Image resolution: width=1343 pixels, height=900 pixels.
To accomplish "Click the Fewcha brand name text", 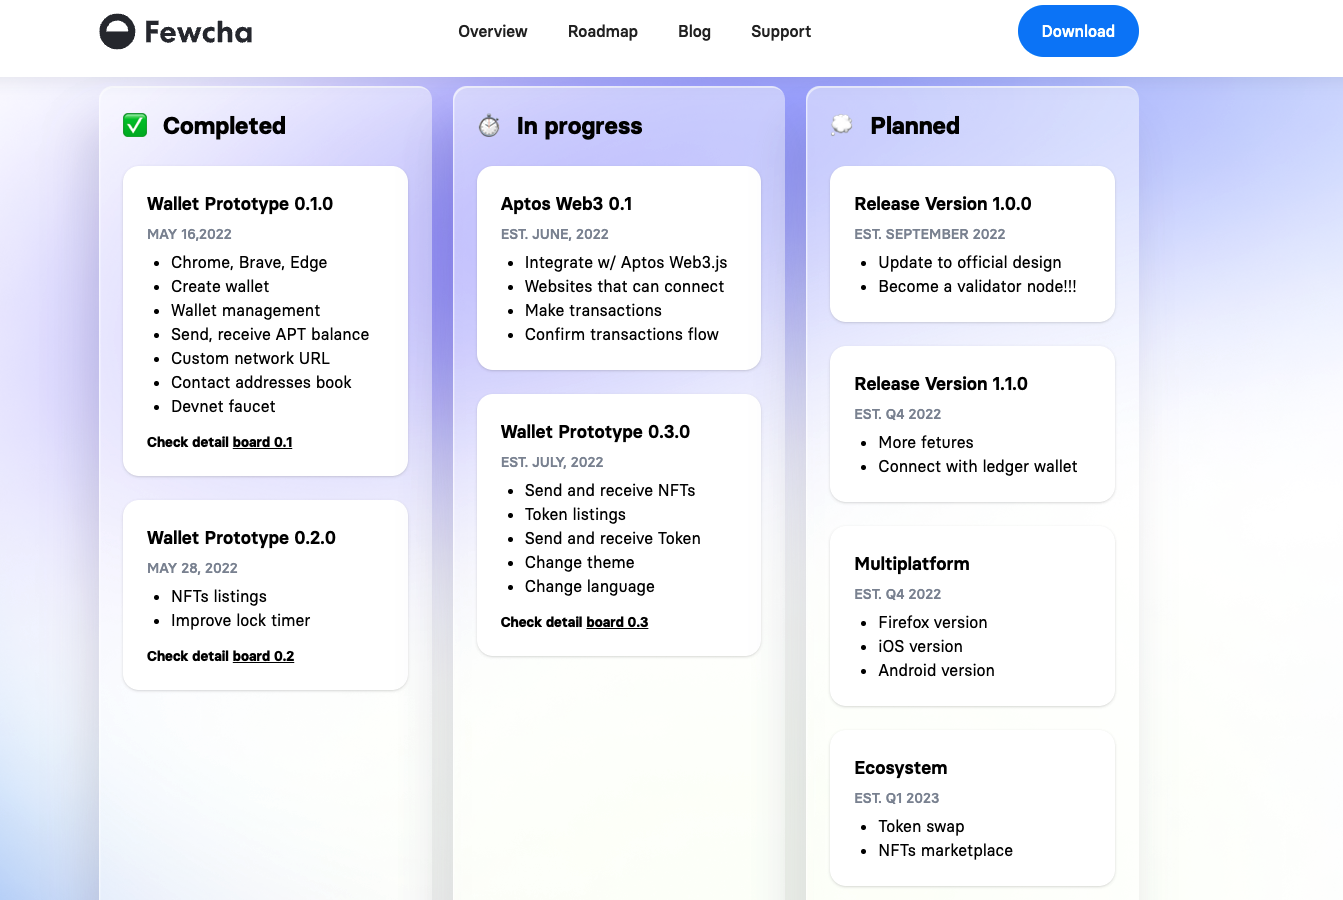I will click(198, 32).
